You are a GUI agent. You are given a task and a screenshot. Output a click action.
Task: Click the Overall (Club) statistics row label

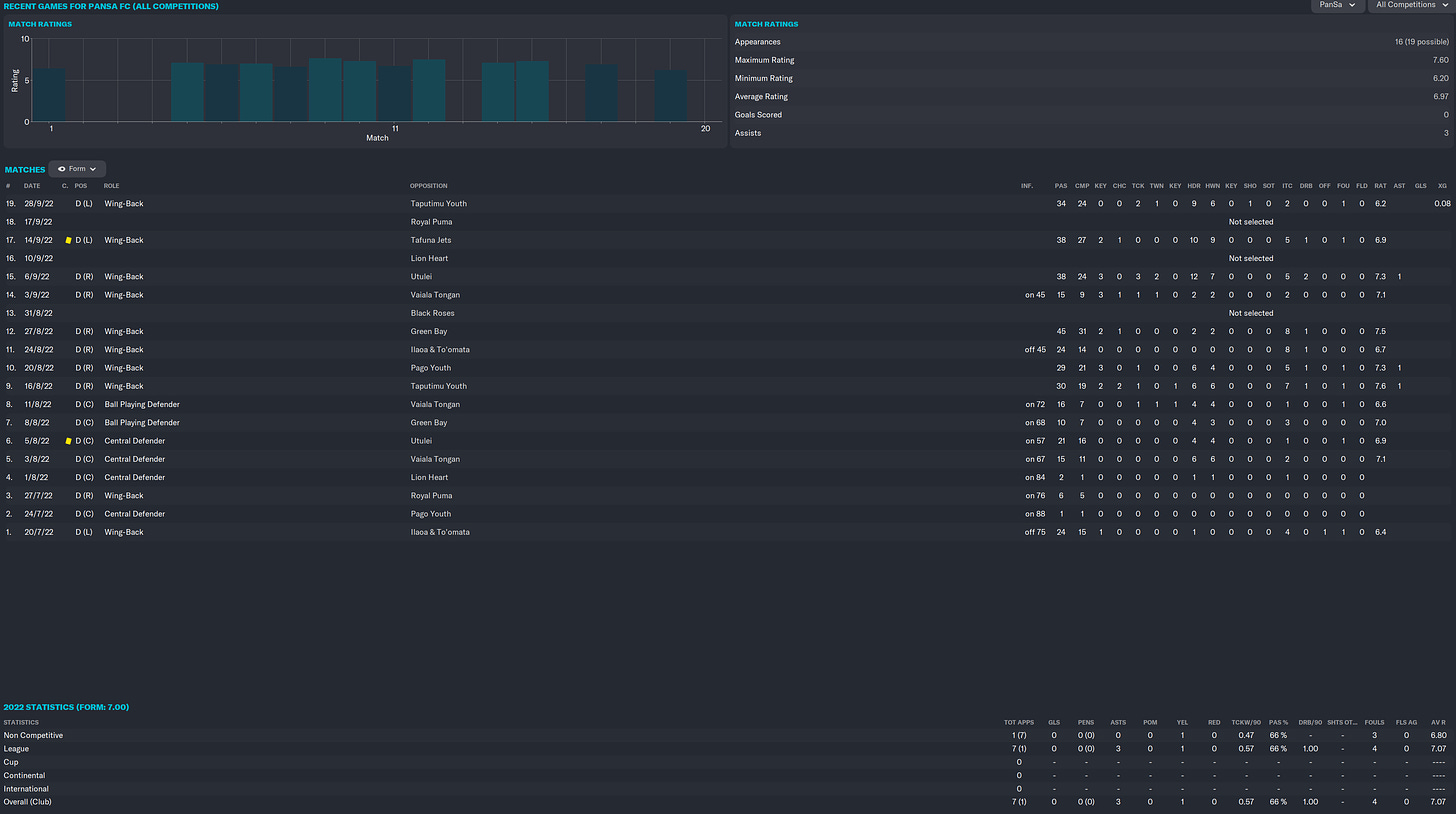tap(27, 802)
